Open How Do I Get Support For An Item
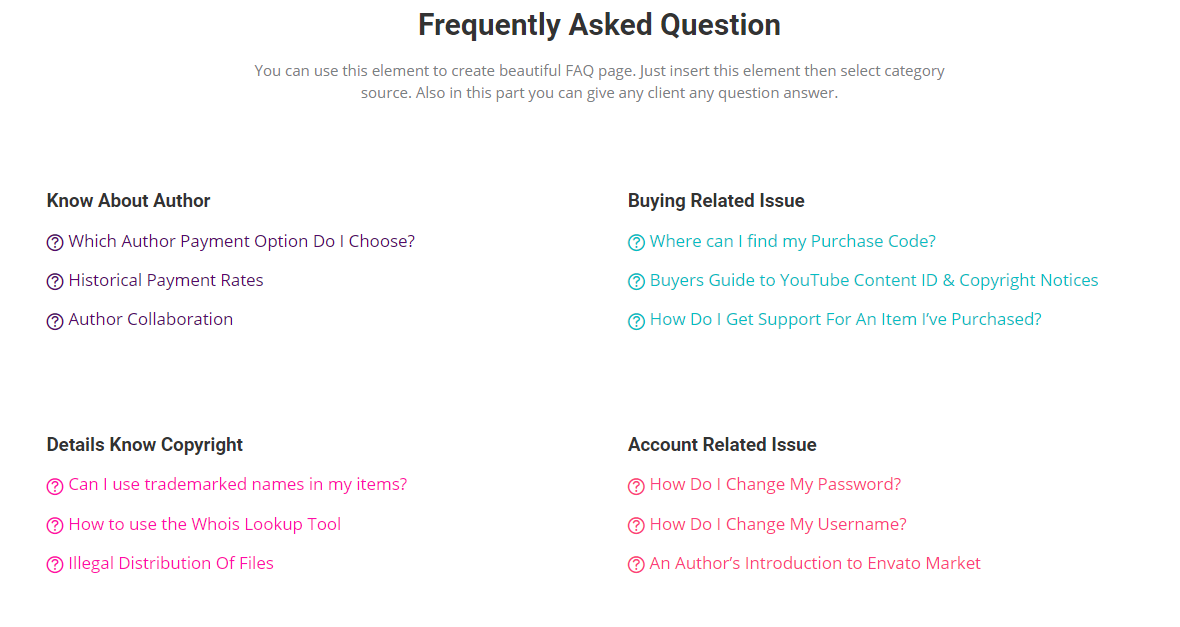This screenshot has height=627, width=1180. 845,319
